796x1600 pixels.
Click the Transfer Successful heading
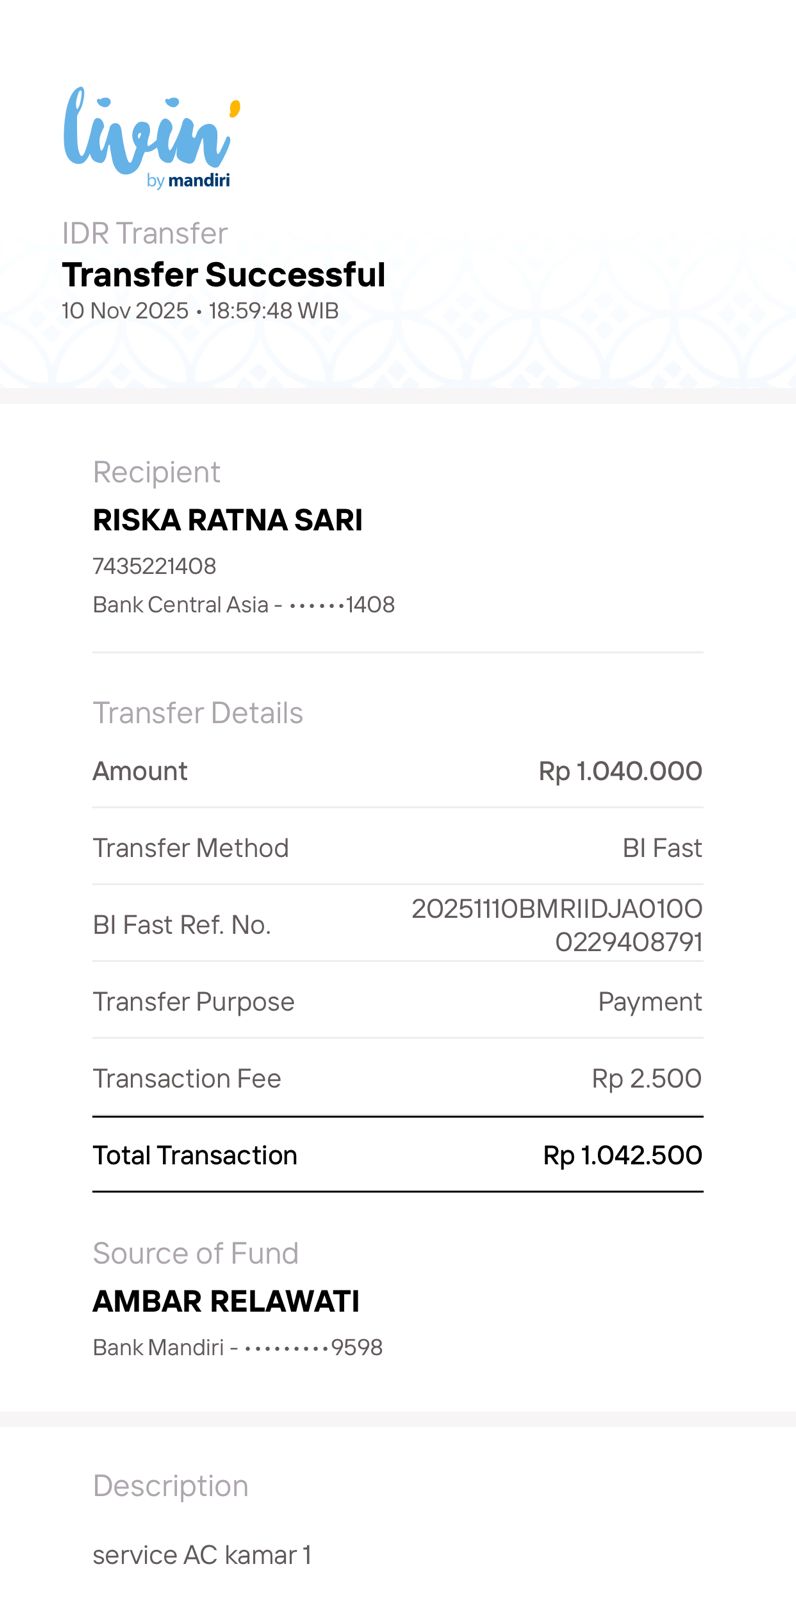pos(223,275)
